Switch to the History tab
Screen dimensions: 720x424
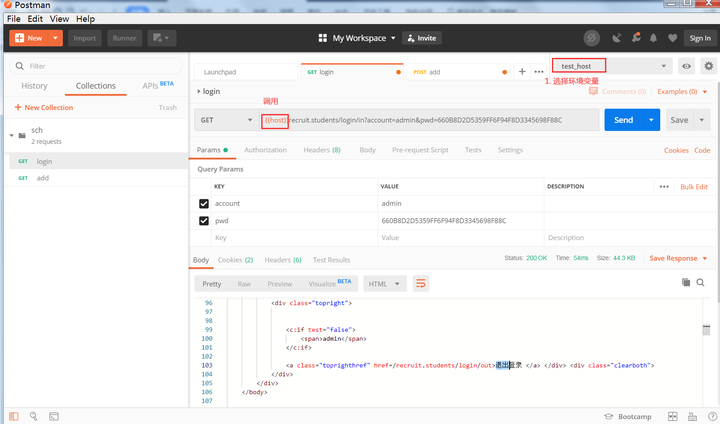pyautogui.click(x=34, y=86)
